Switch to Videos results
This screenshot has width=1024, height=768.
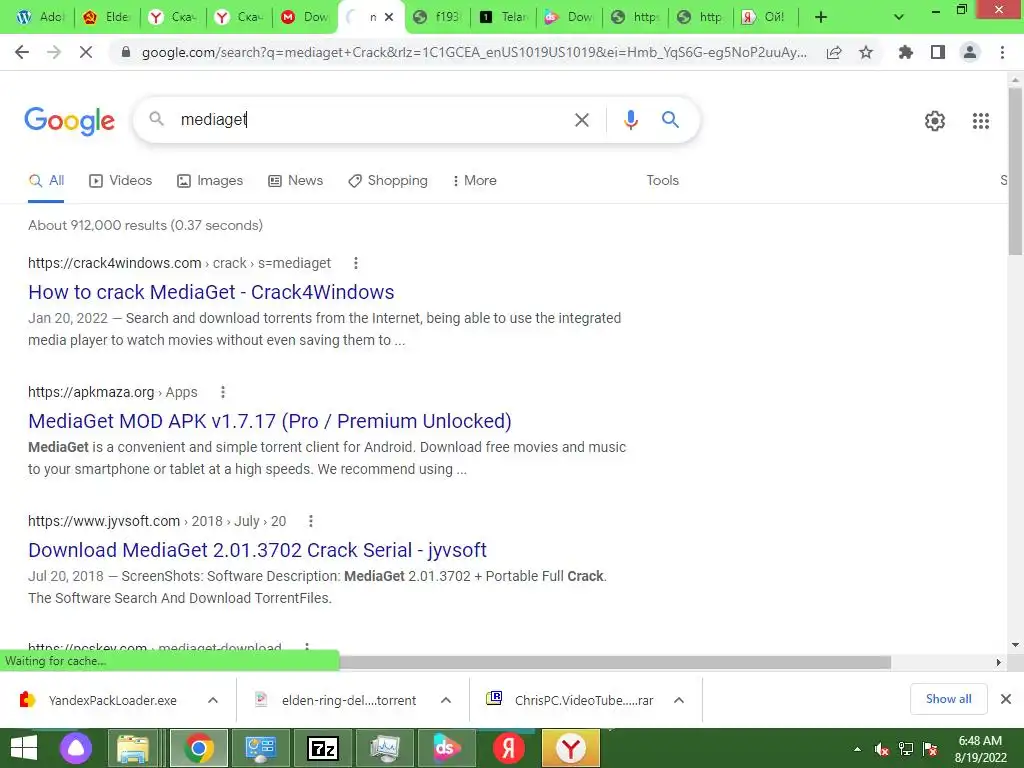(121, 180)
